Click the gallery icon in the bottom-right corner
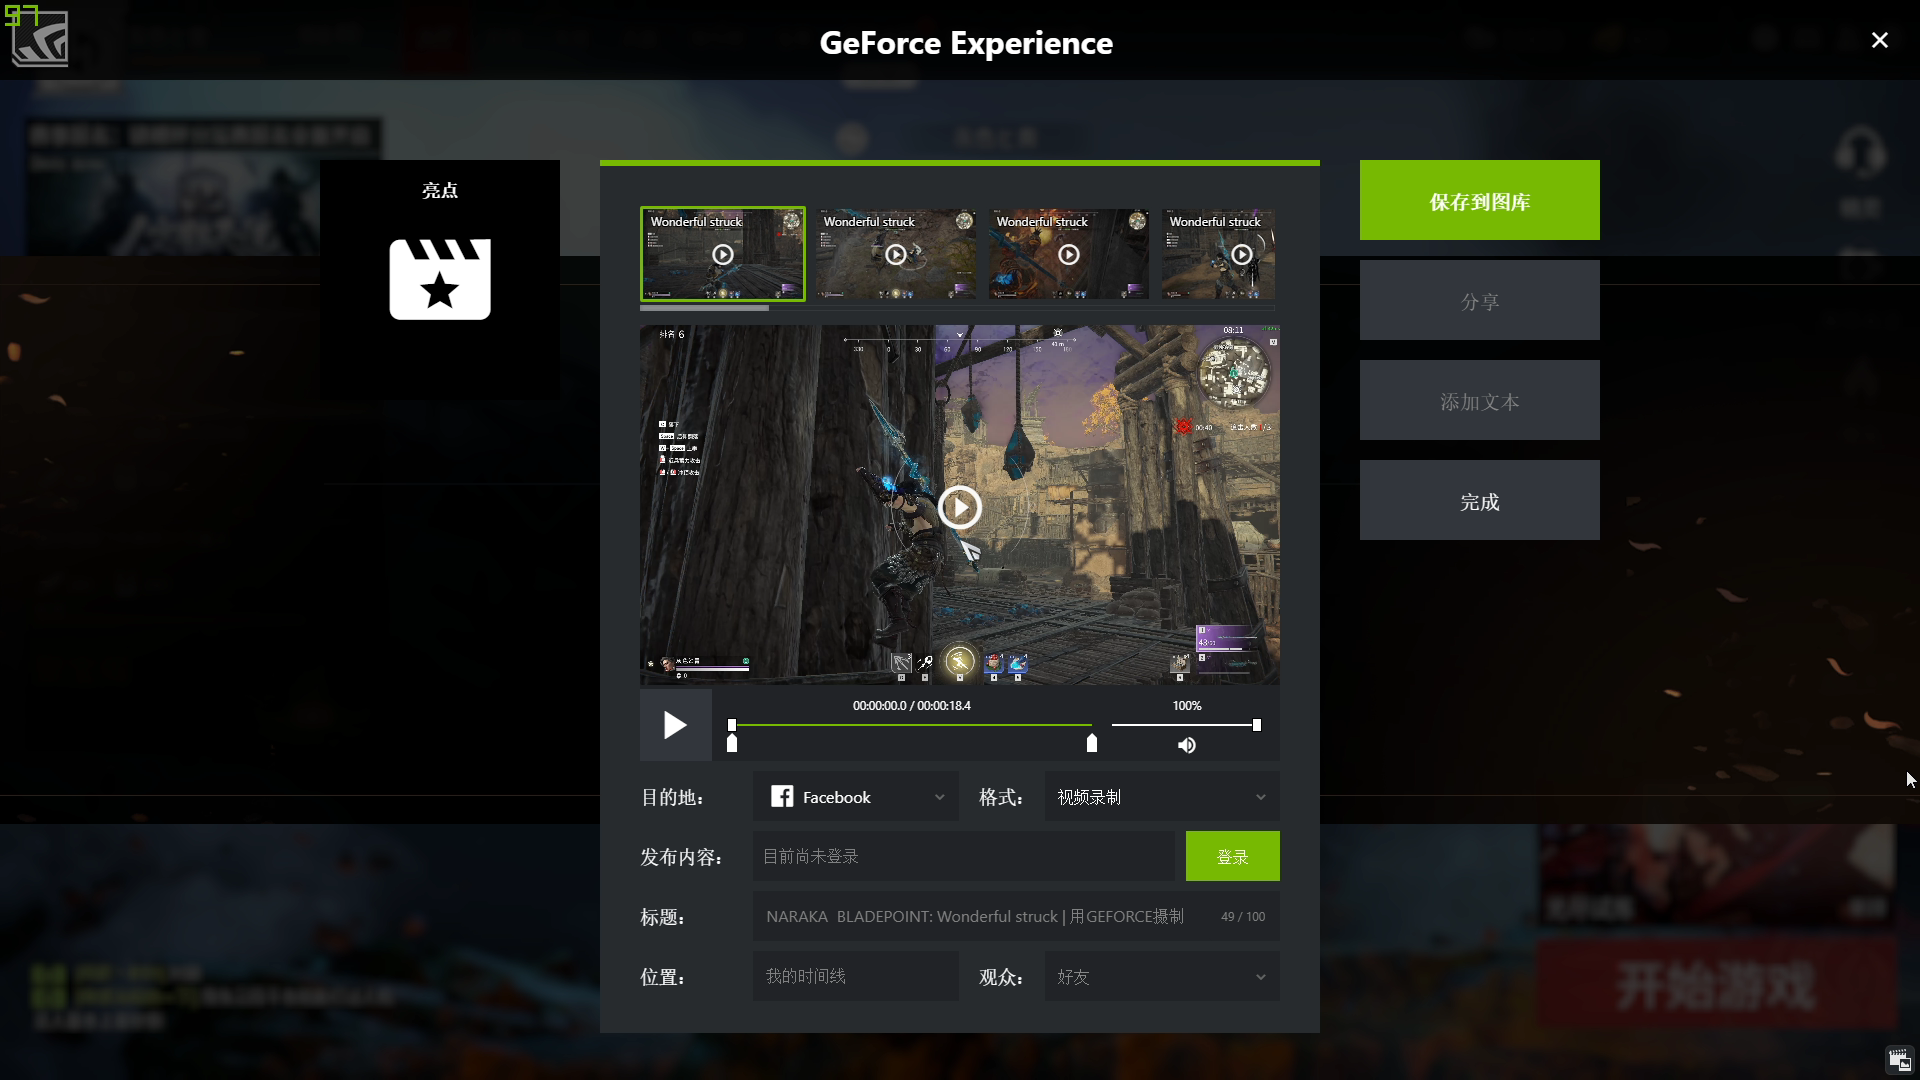 pos(1899,1060)
